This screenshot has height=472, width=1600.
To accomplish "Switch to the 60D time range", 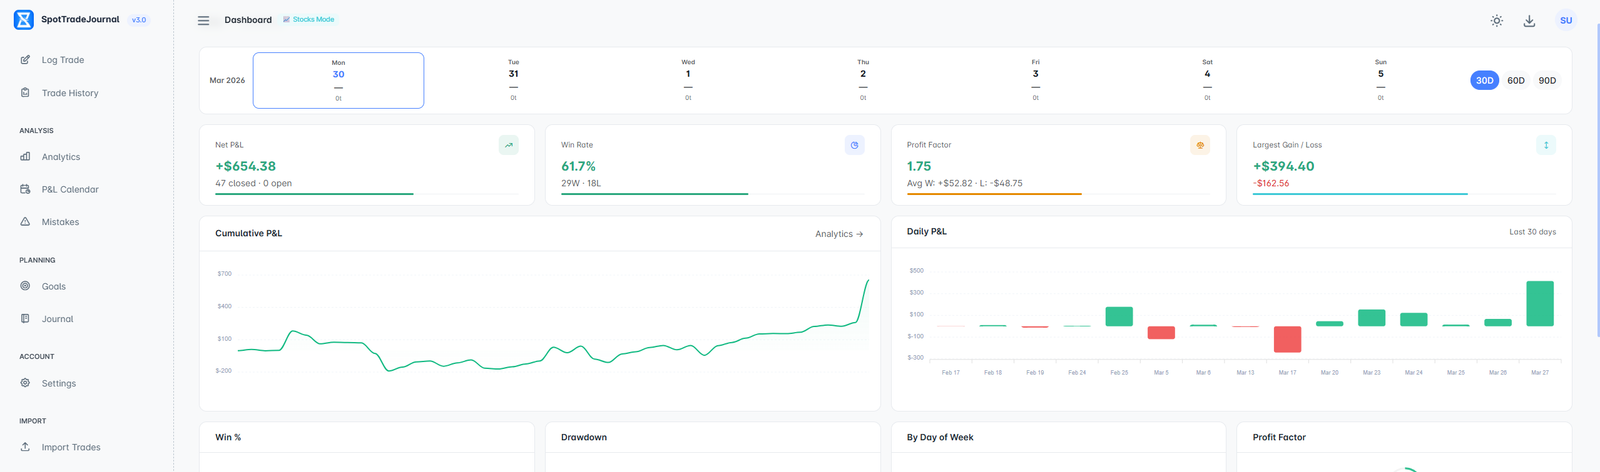I will click(1516, 80).
